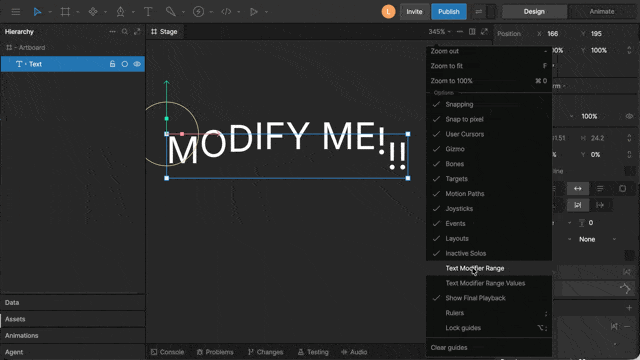Enable Text Modifier Range Values
The height and width of the screenshot is (360, 640).
(x=489, y=283)
